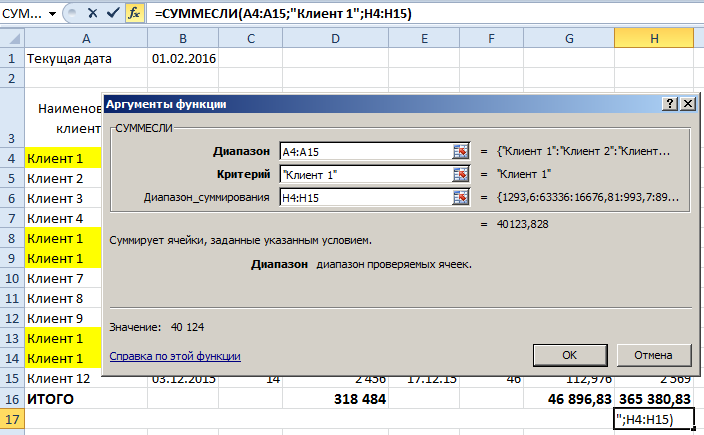
Task: Select highlighted column H header
Action: [654, 39]
